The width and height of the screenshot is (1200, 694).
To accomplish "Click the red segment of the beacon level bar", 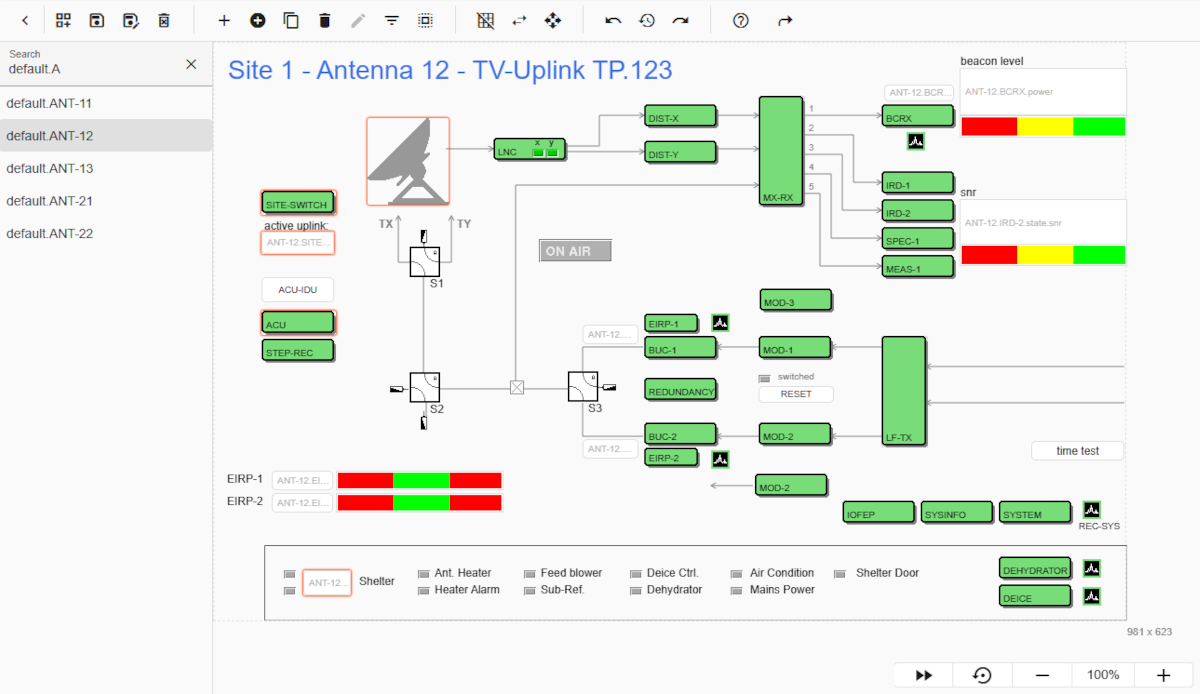I will pyautogui.click(x=988, y=126).
